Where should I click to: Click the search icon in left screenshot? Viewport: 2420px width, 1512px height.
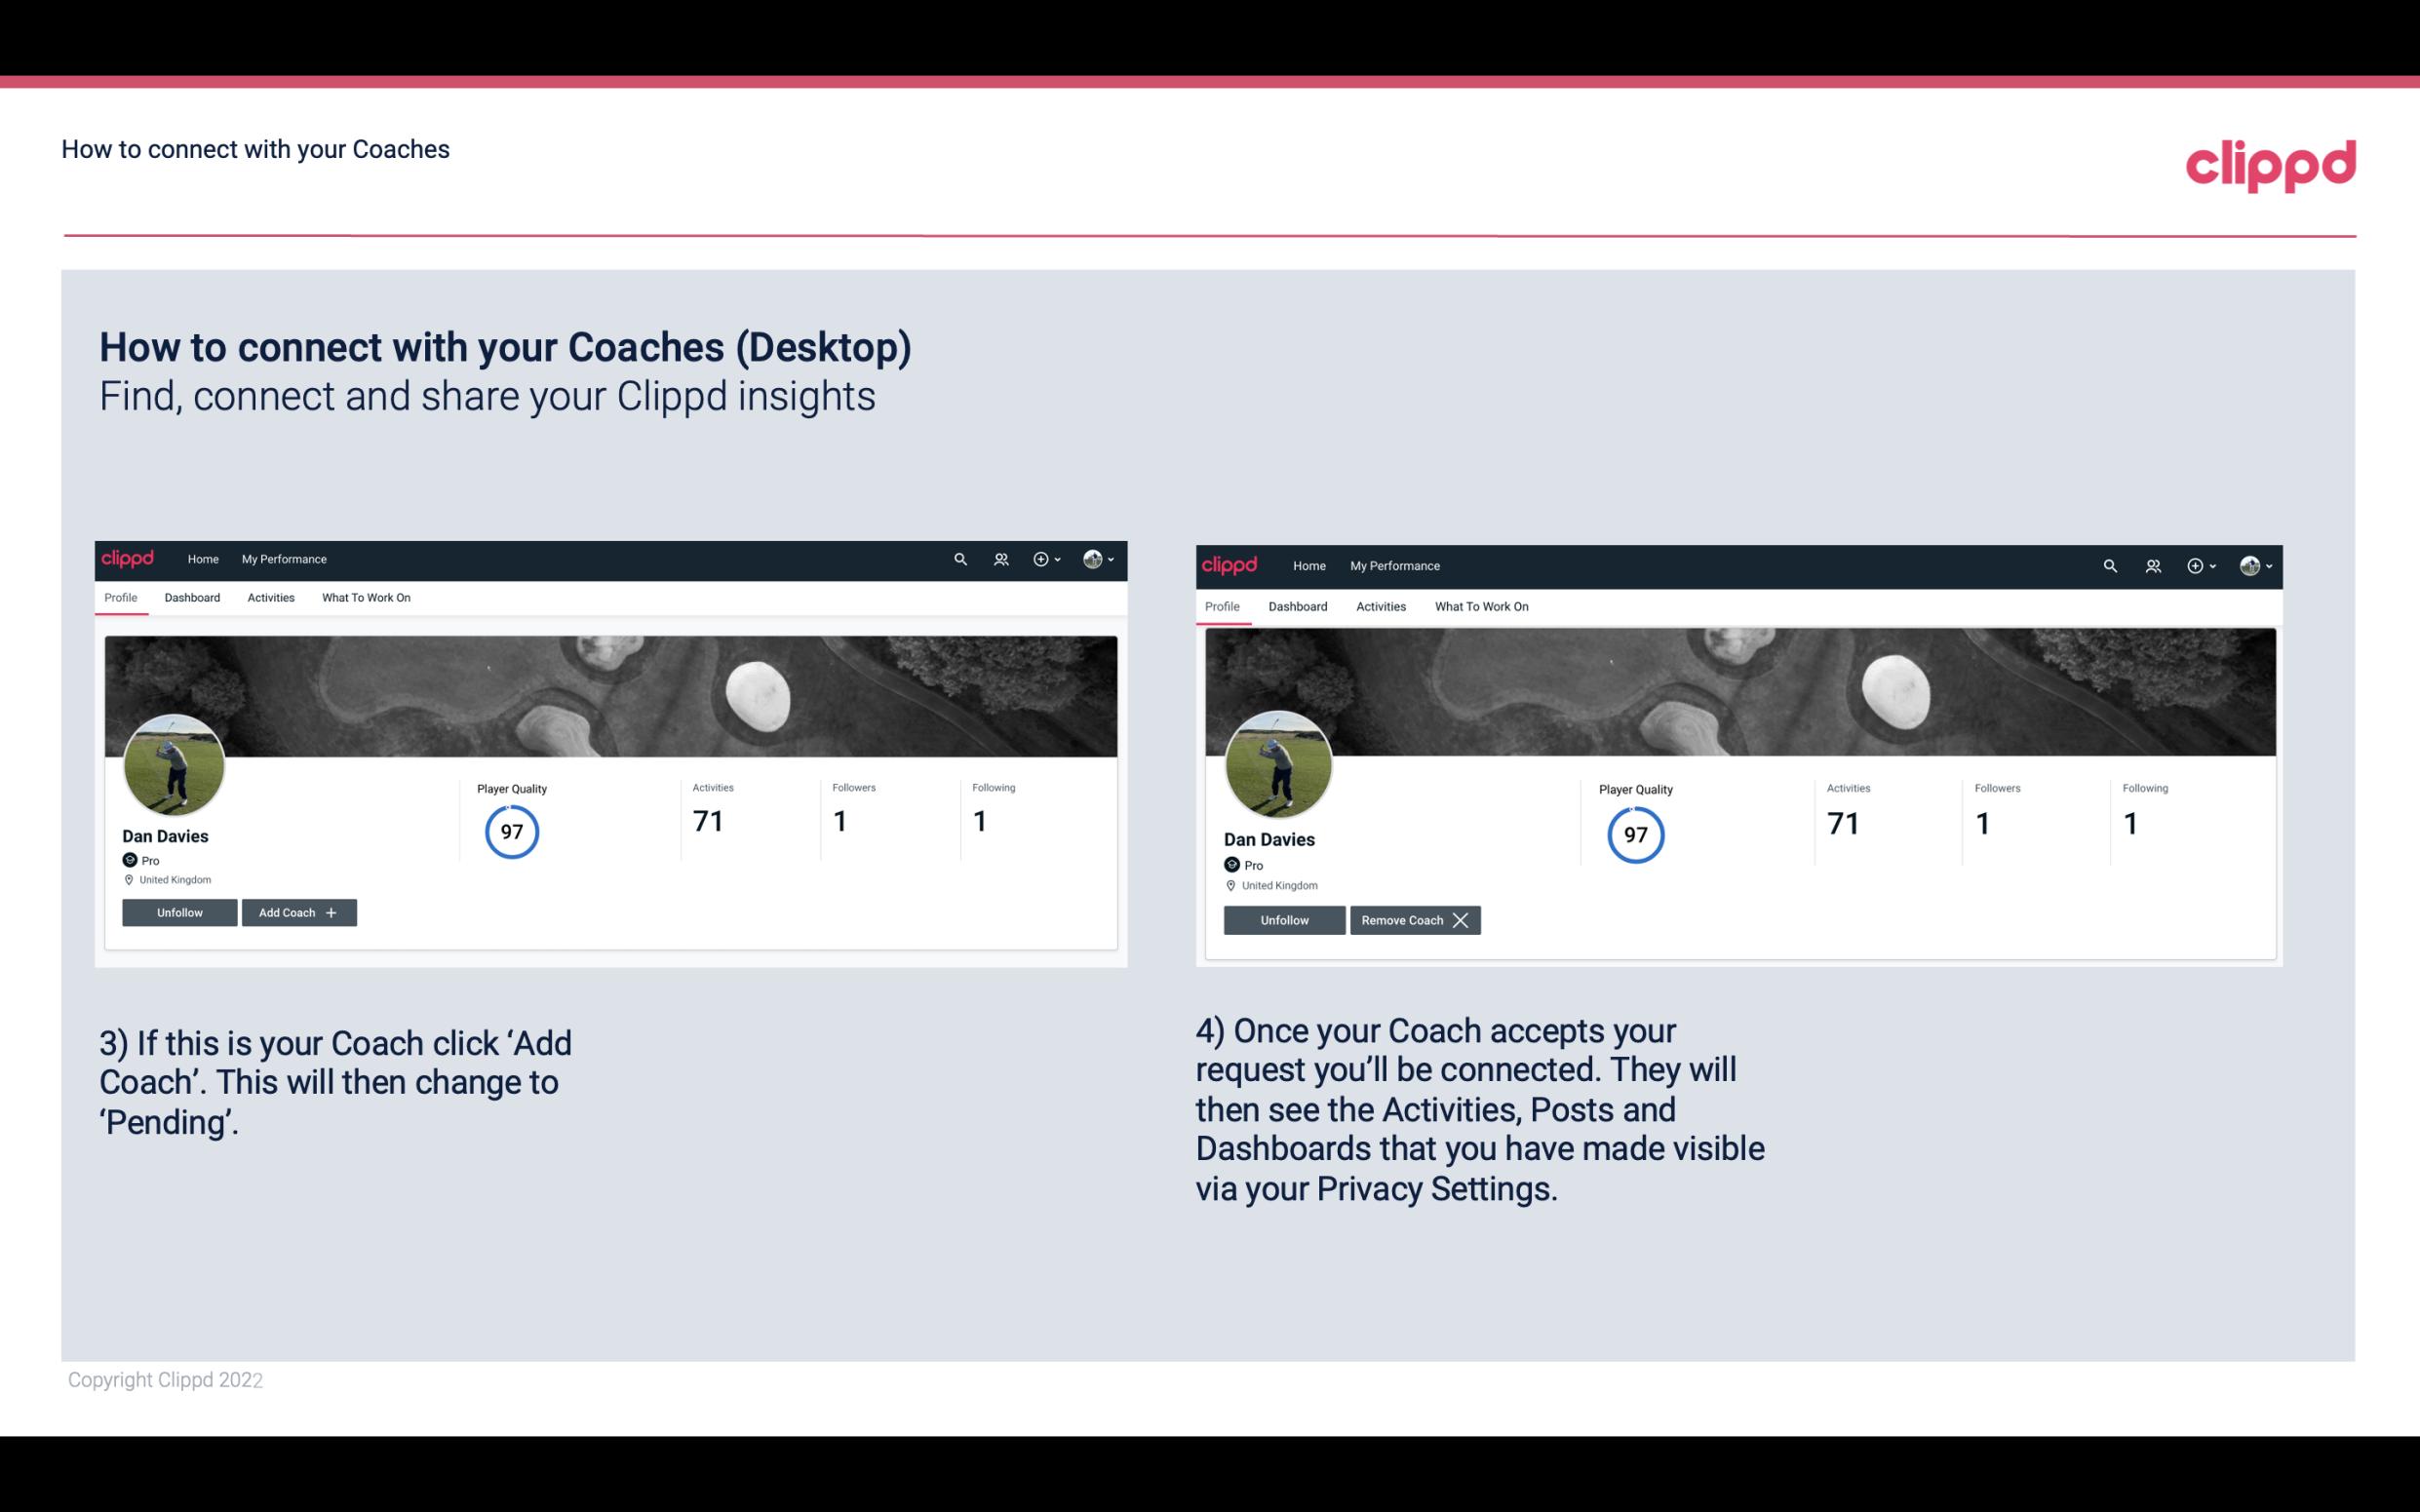tap(961, 558)
